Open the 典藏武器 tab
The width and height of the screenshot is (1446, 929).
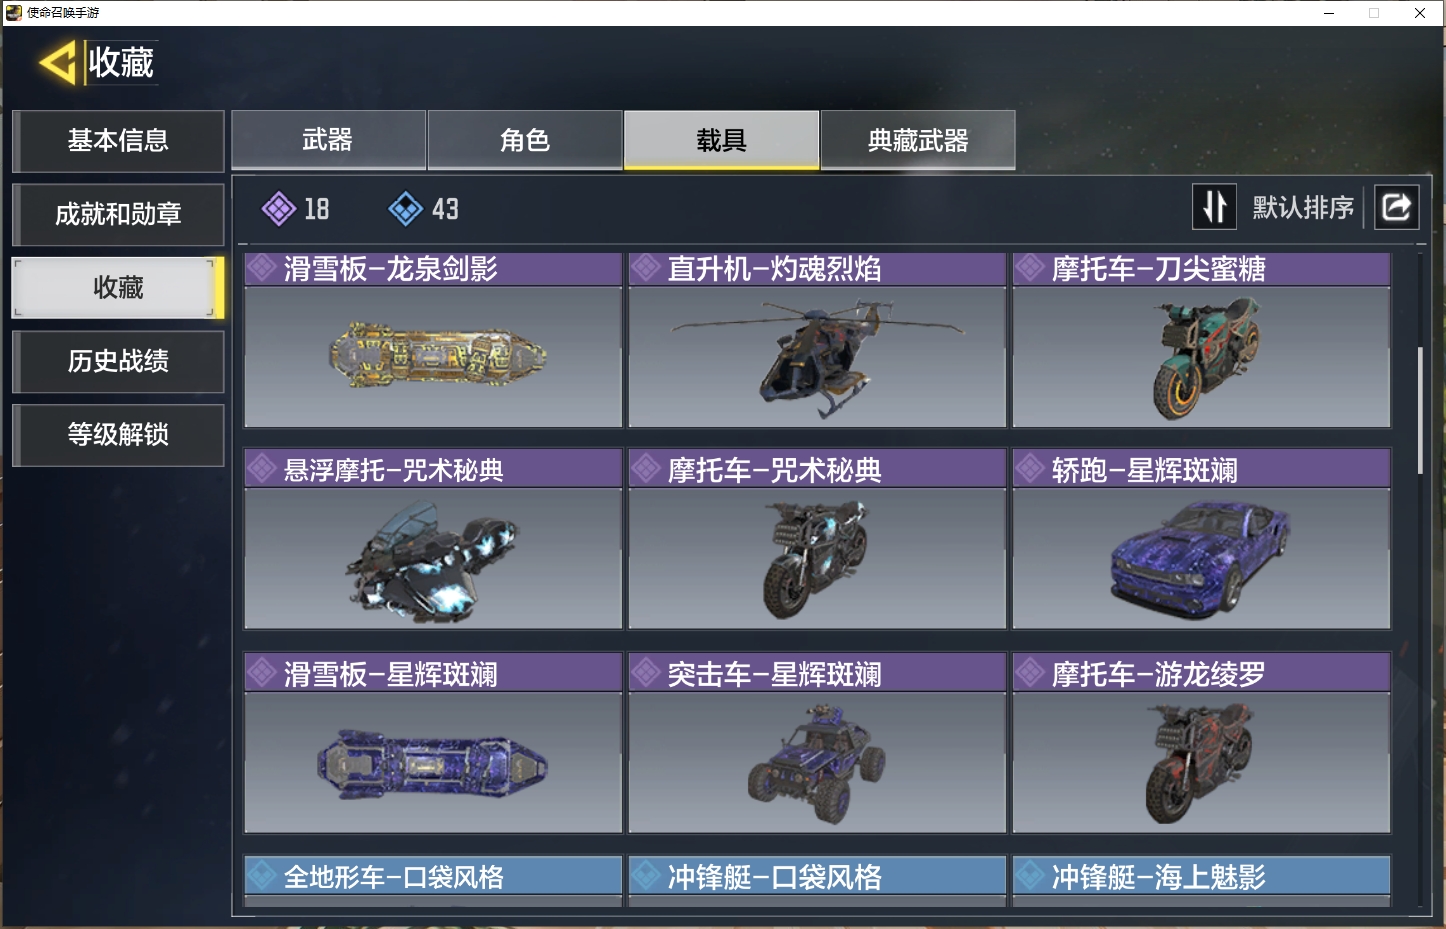[918, 140]
